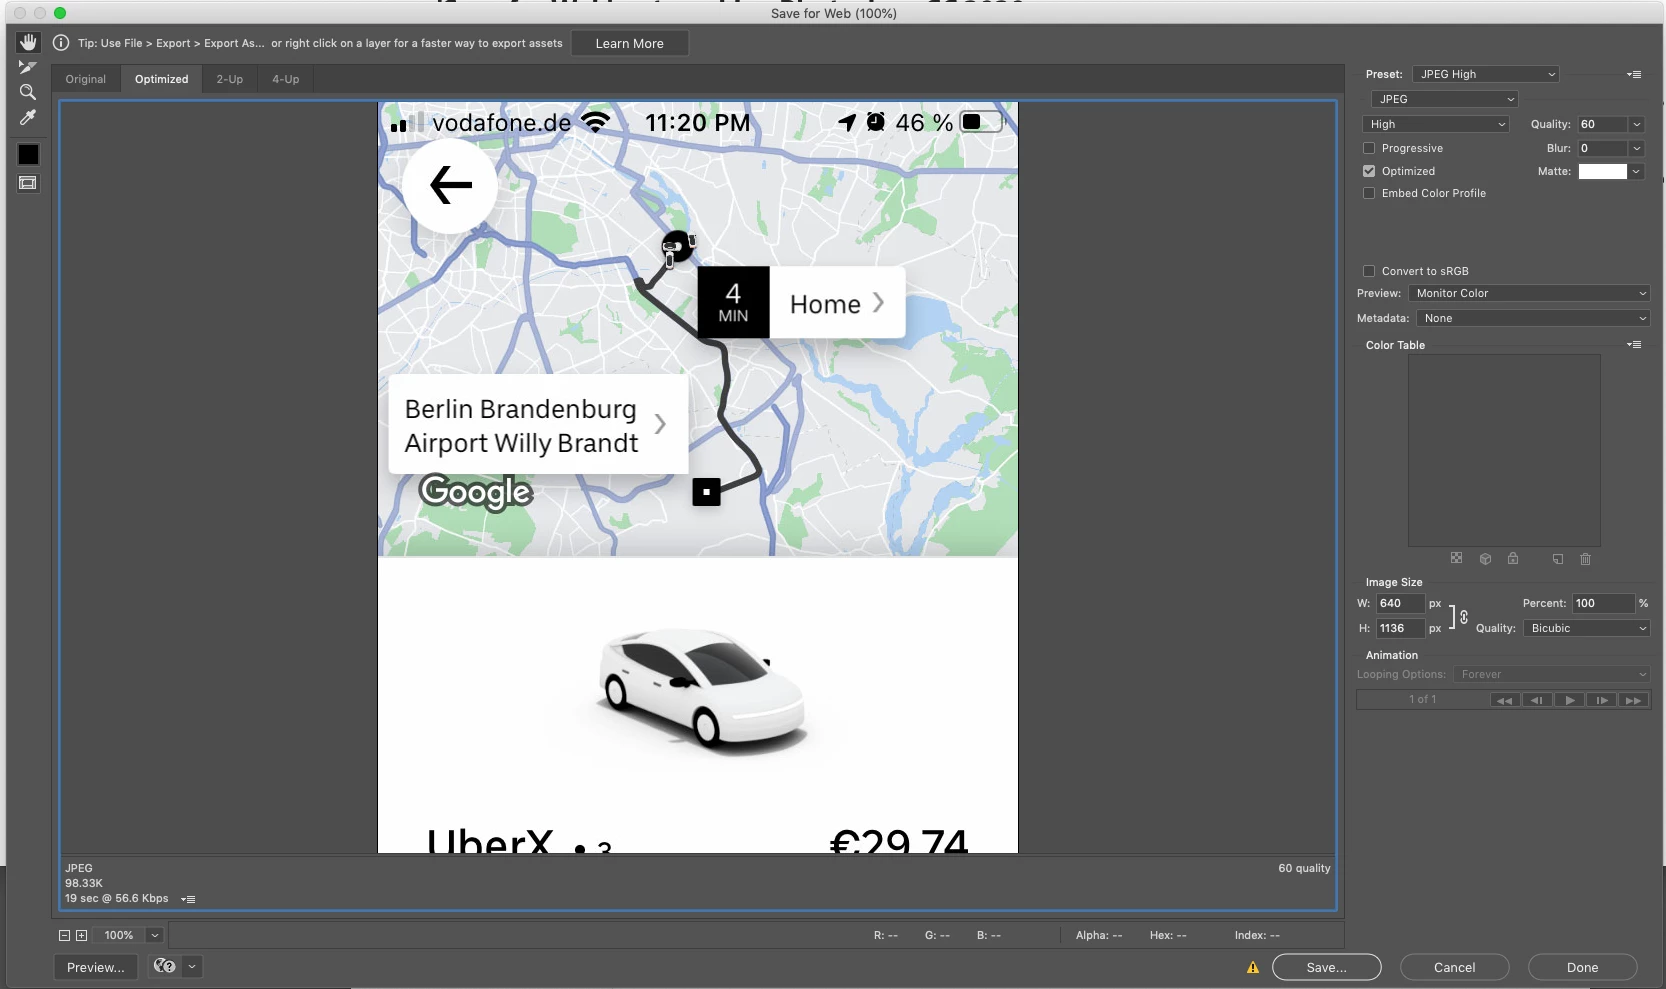Click the next frame button

(1602, 700)
